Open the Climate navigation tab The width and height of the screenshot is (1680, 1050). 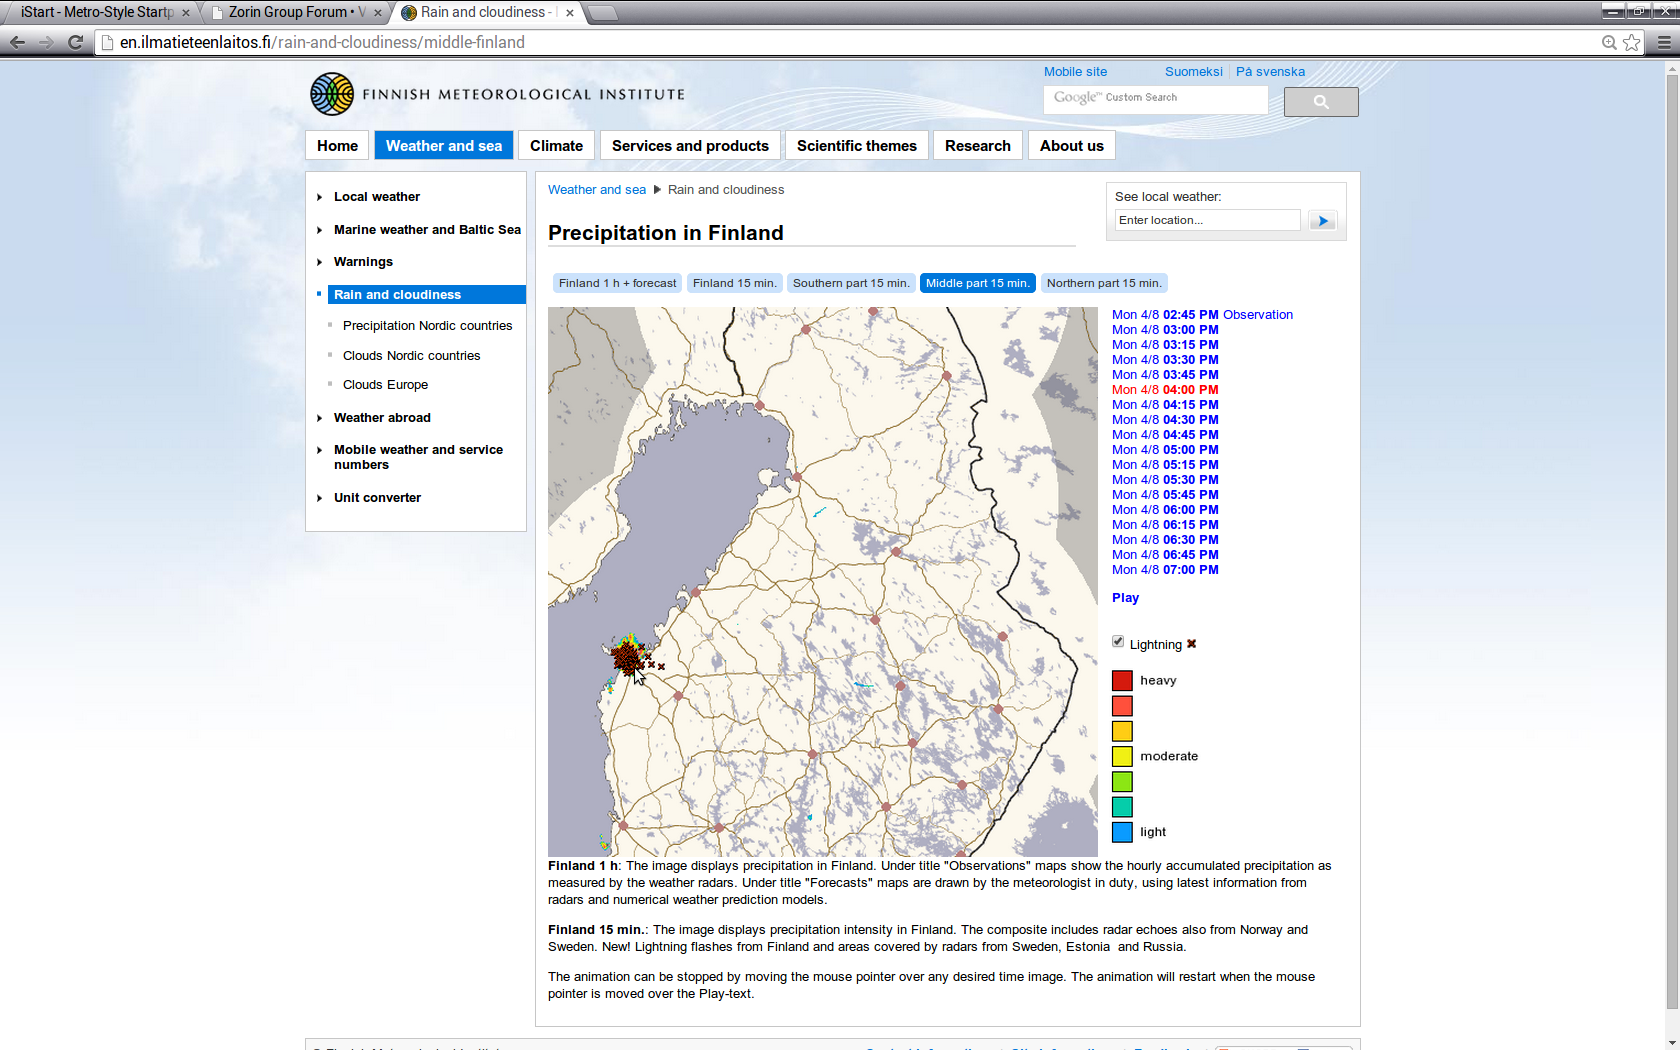pos(556,146)
